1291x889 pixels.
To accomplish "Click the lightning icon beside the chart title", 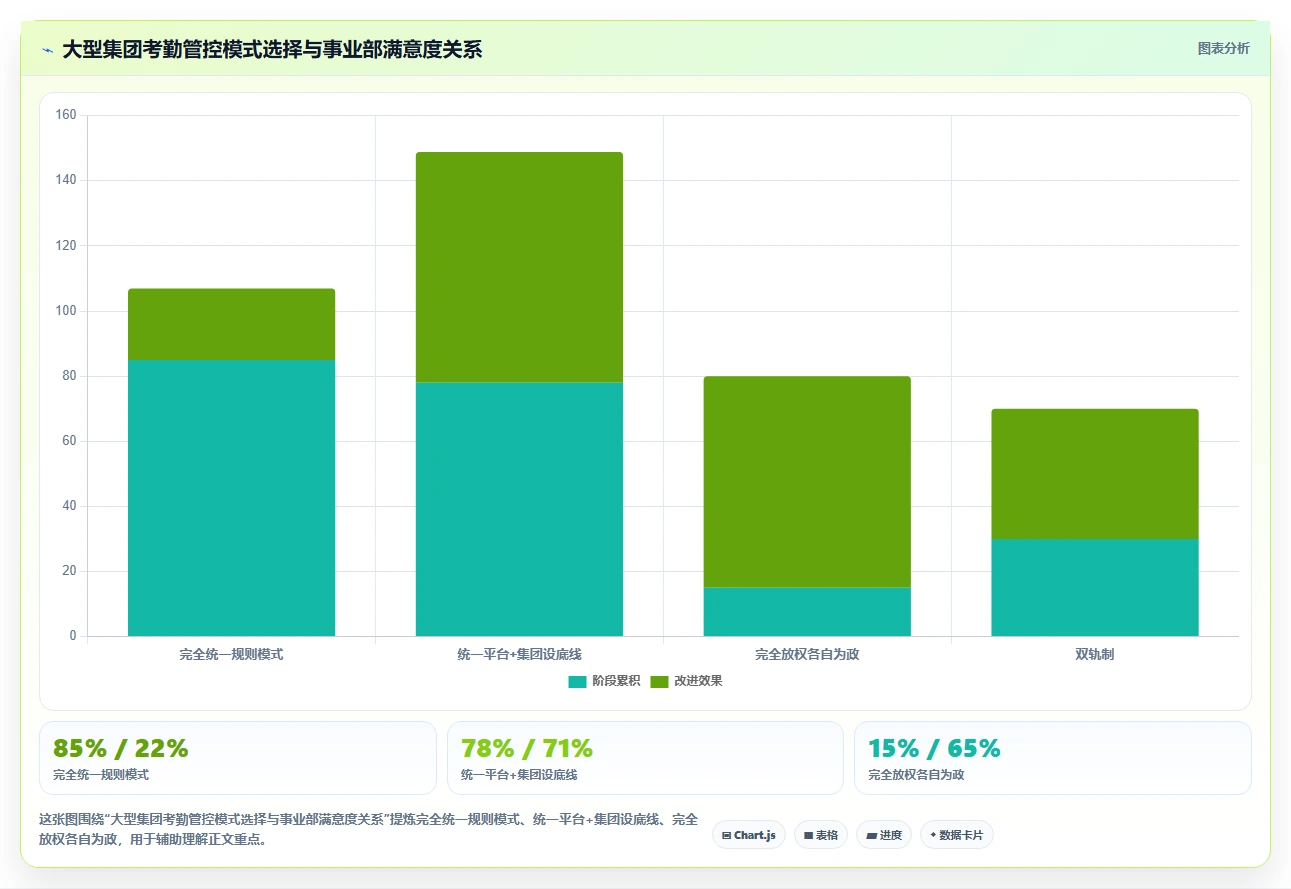I will click(x=47, y=49).
